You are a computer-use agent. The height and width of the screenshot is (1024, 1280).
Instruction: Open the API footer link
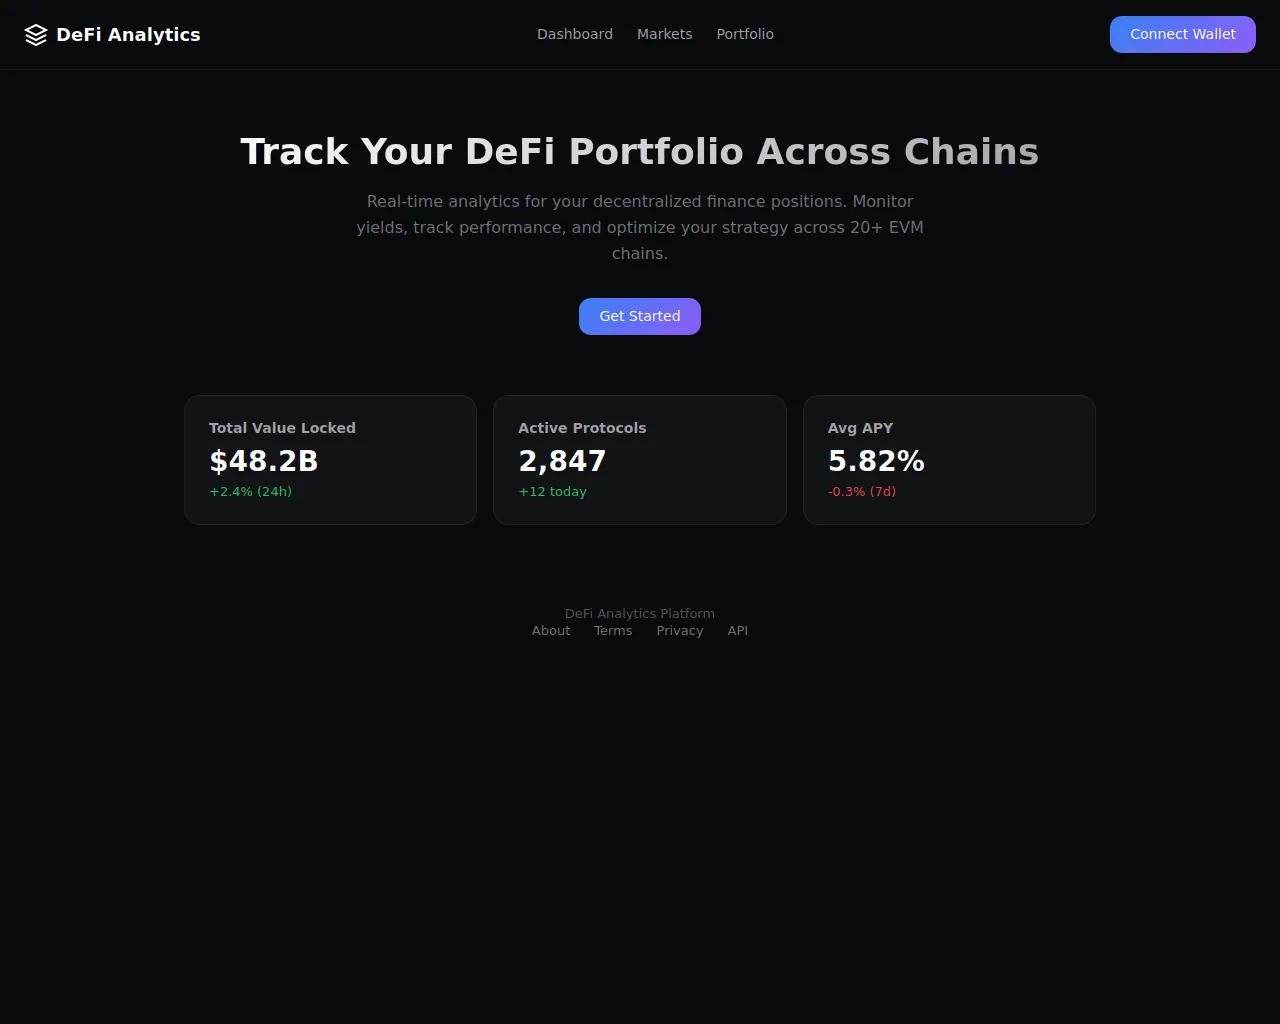tap(738, 631)
